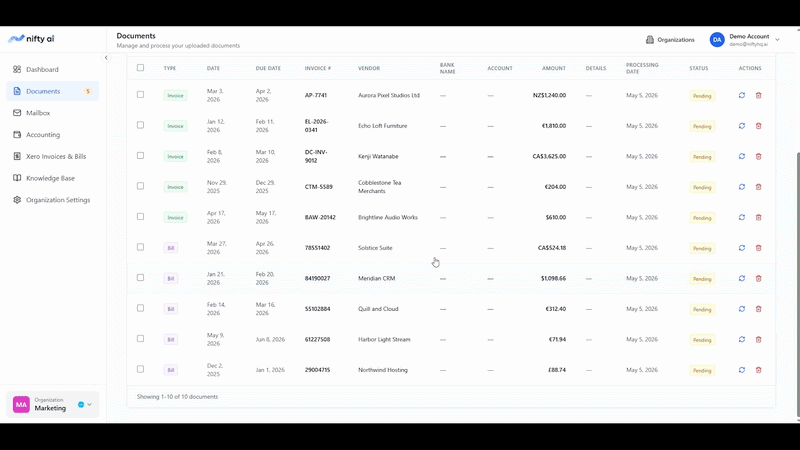Reprocess the Kenji Watanabe invoice
The height and width of the screenshot is (450, 800).
tap(742, 157)
